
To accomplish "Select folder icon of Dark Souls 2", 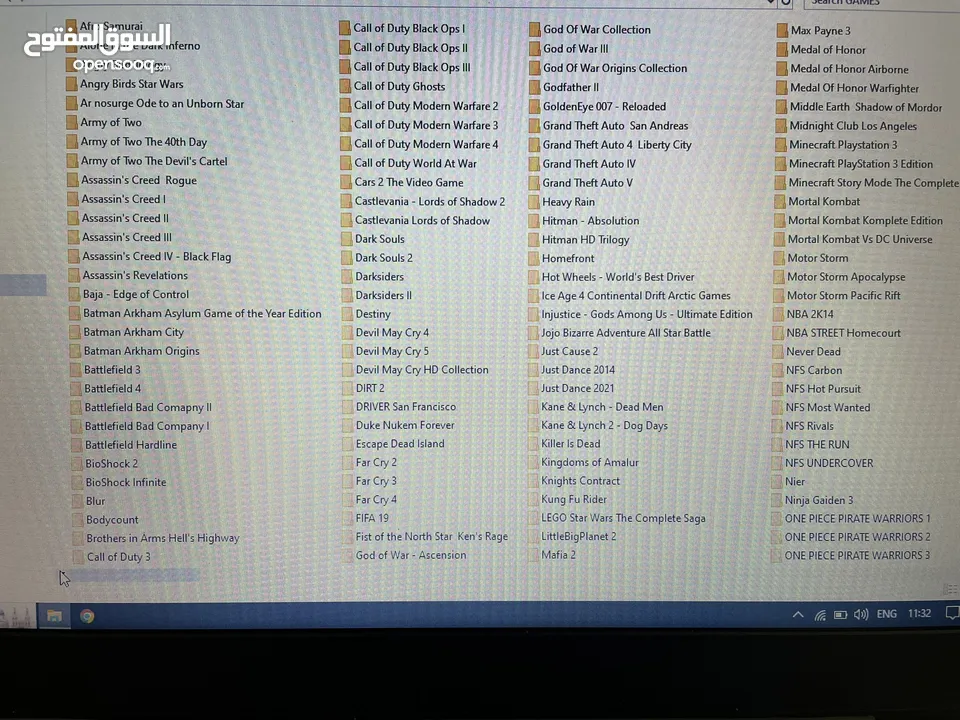I will pyautogui.click(x=347, y=258).
